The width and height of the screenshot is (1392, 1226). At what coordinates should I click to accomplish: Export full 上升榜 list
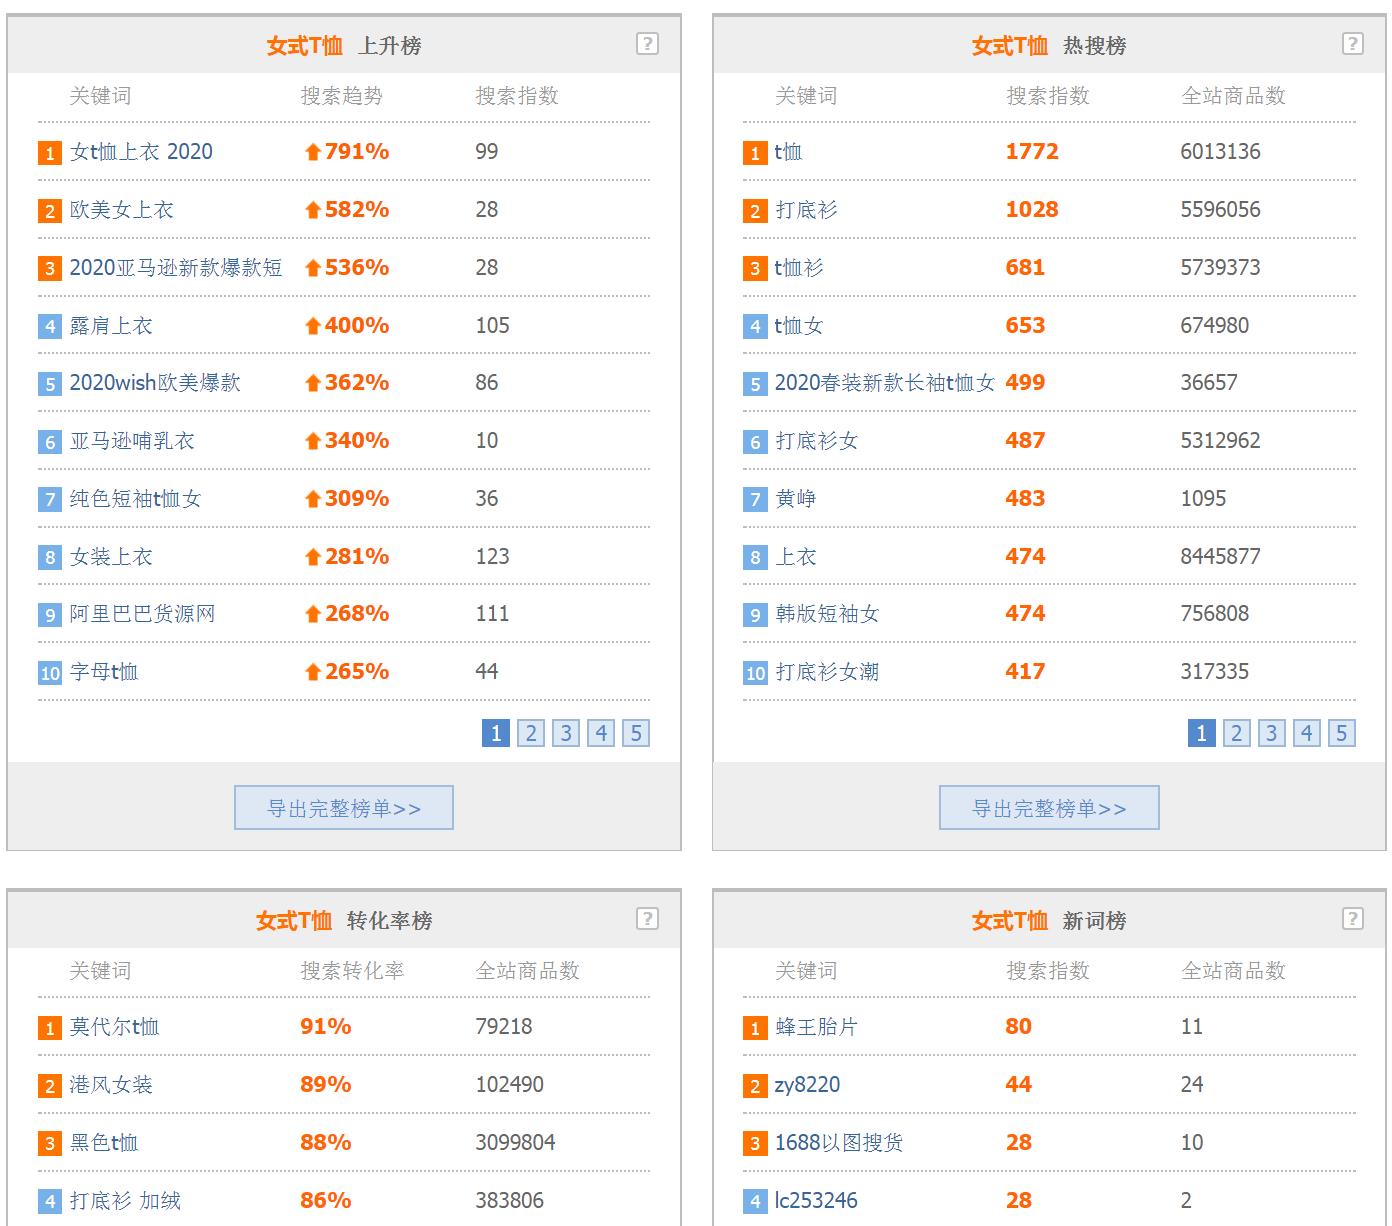tap(344, 808)
